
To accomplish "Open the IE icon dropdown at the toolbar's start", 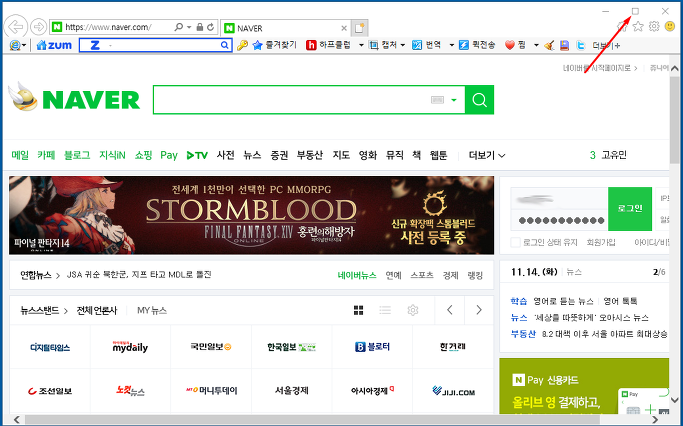I will coord(24,45).
